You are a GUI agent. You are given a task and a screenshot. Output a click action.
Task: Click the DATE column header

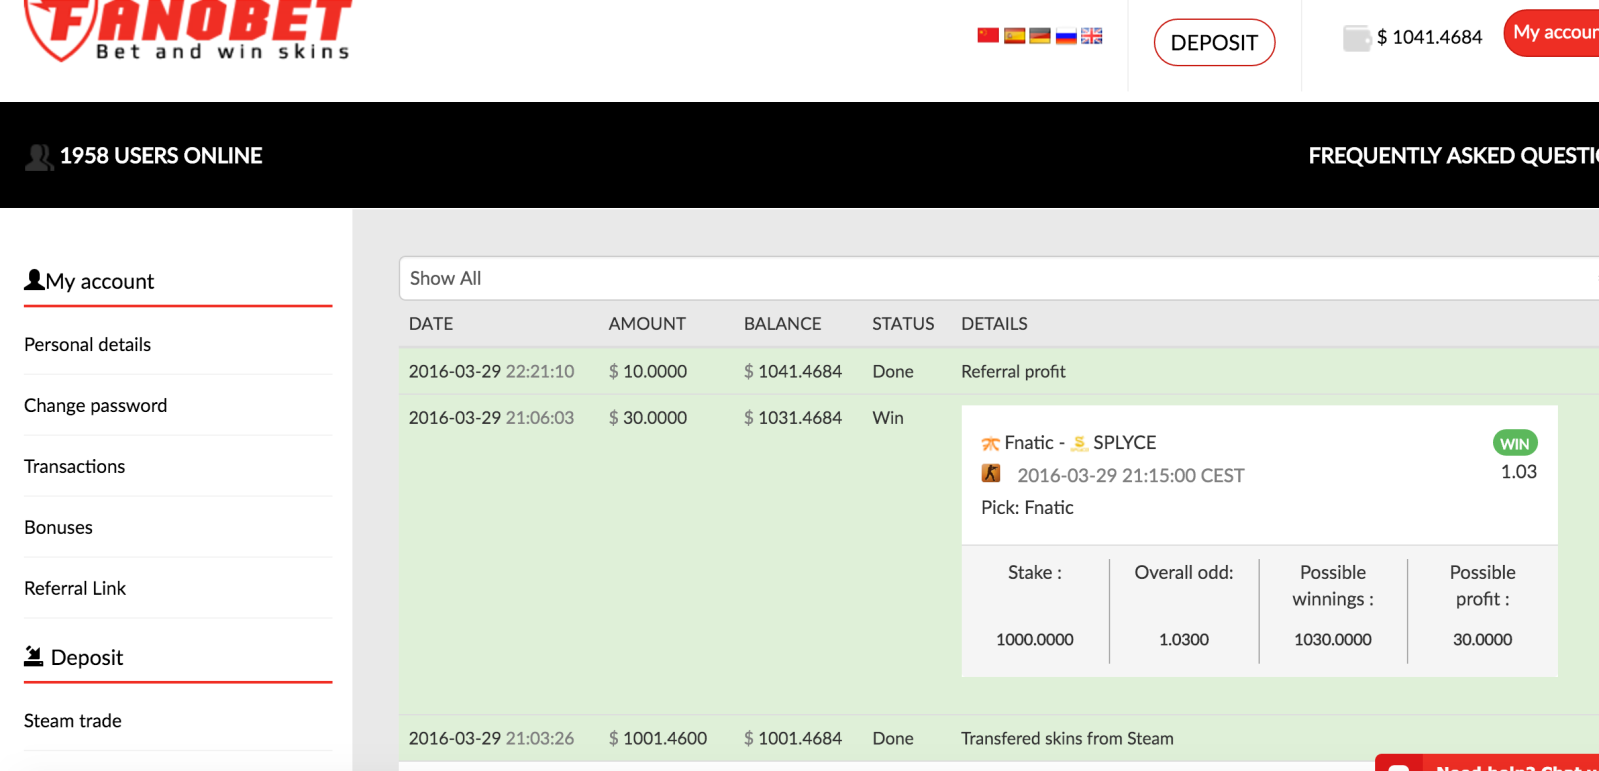[431, 324]
